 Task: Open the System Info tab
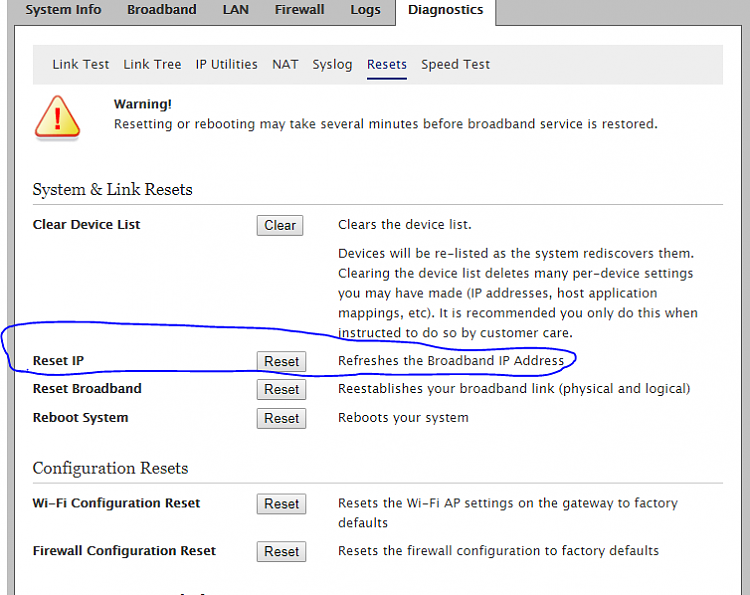(63, 10)
